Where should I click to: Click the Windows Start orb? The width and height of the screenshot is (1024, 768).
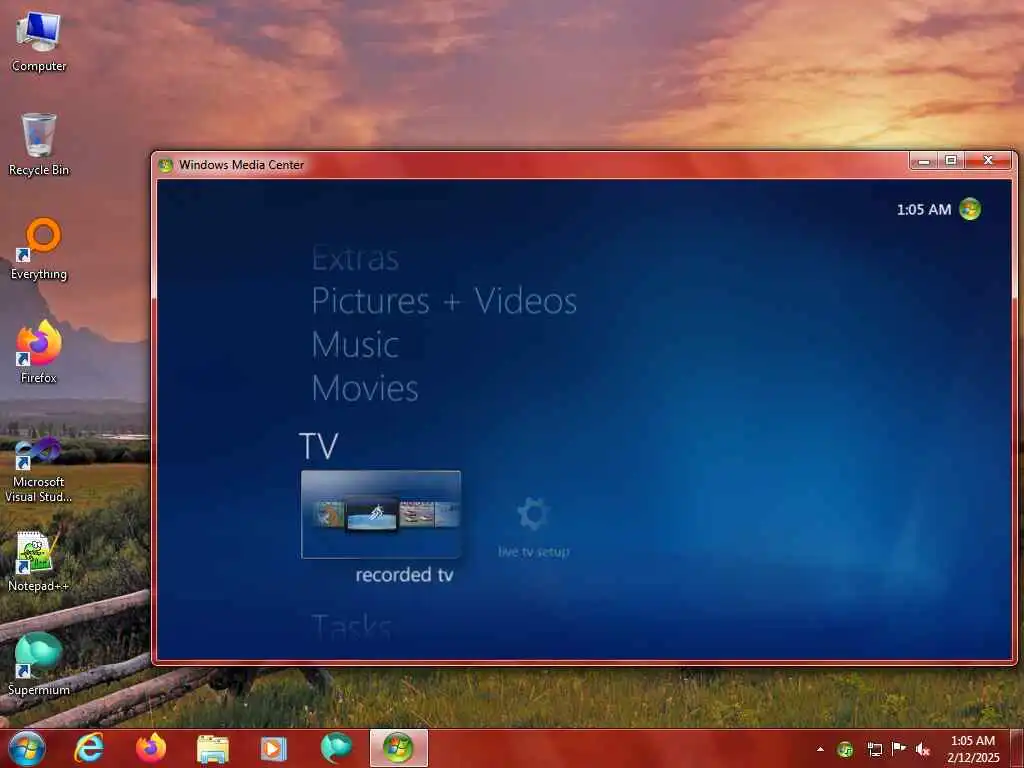click(x=27, y=748)
